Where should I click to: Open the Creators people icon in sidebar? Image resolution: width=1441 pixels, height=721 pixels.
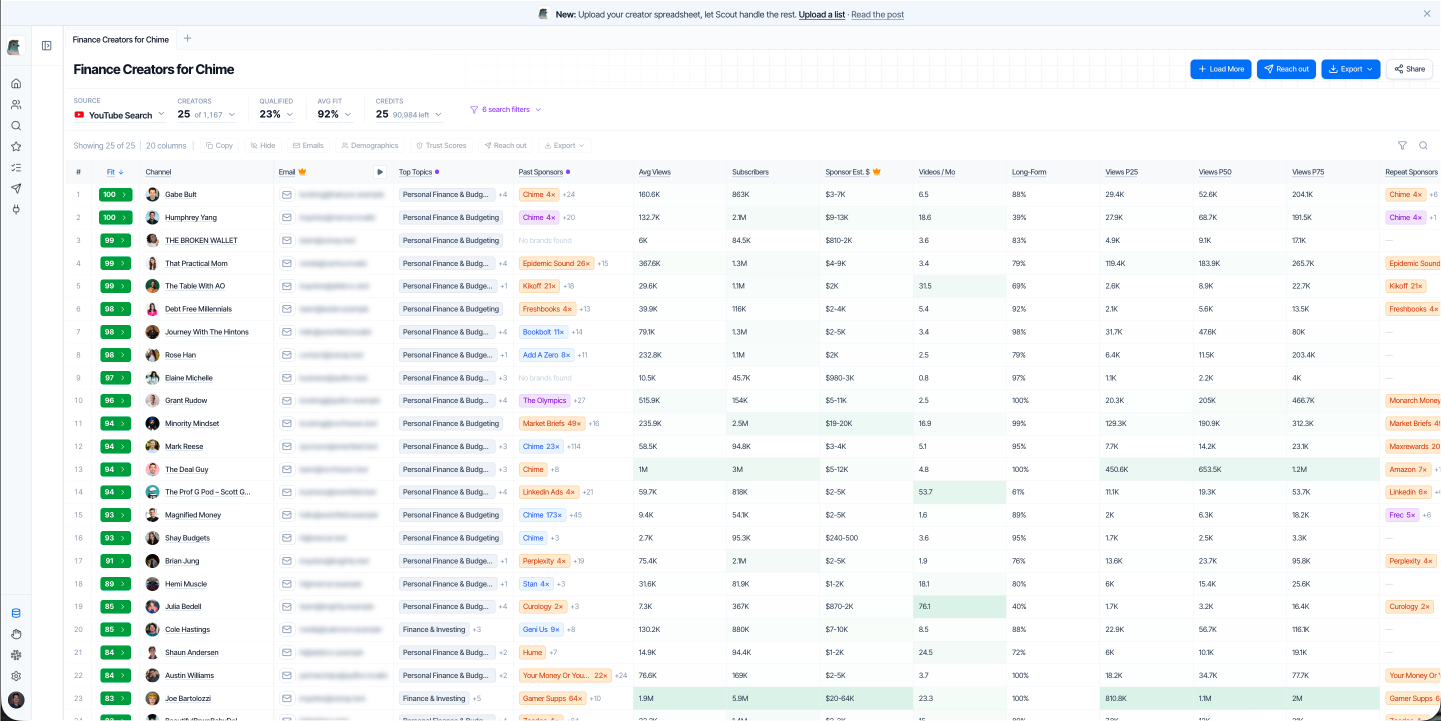(15, 104)
